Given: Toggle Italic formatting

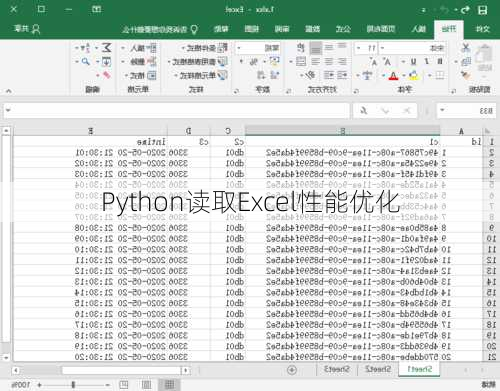Looking at the screenshot, I should point(427,62).
